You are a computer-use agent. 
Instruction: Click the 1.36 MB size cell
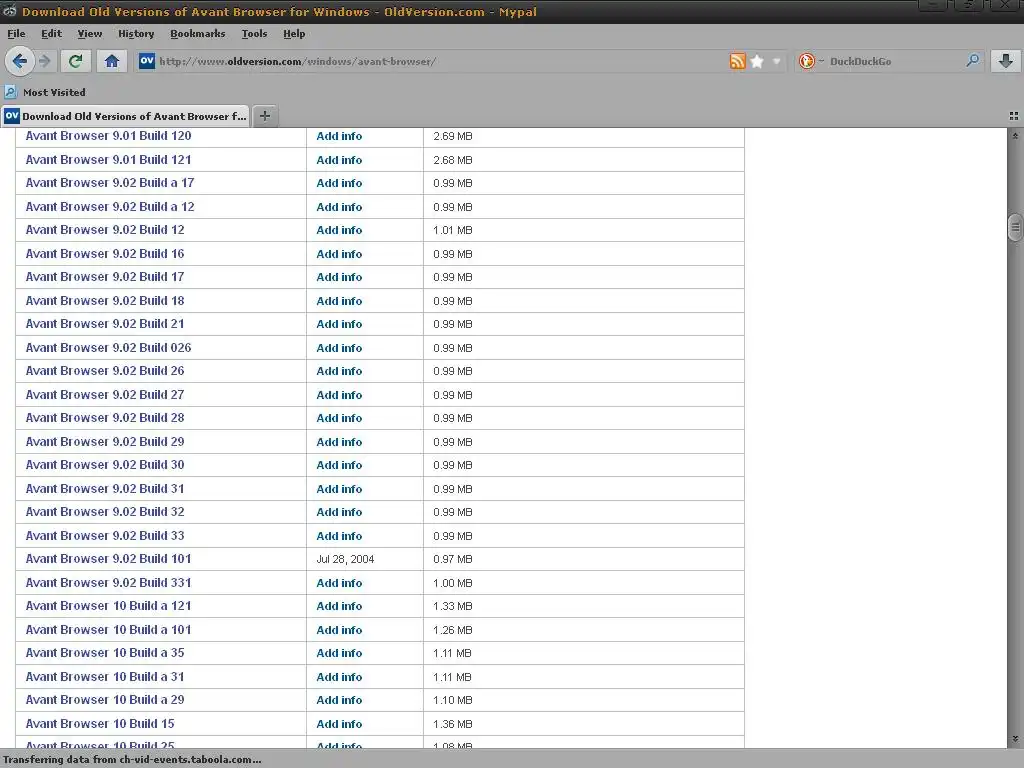(x=453, y=724)
